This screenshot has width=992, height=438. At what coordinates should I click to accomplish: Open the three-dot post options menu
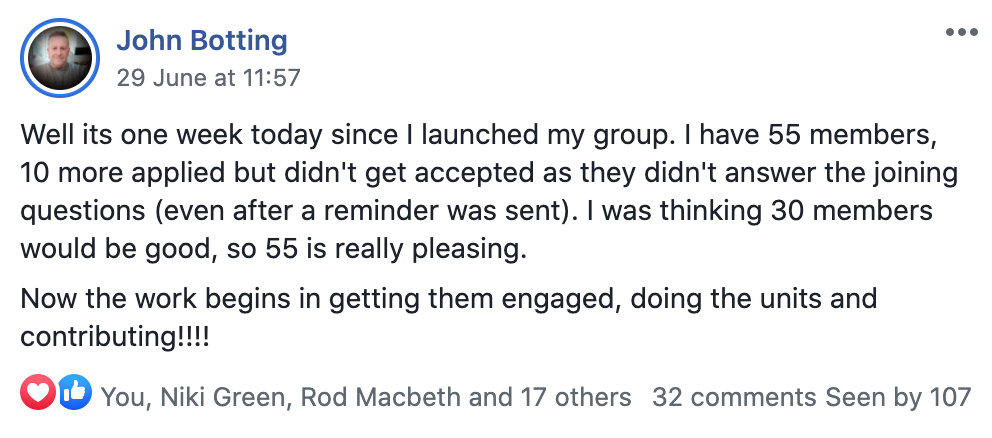coord(961,33)
